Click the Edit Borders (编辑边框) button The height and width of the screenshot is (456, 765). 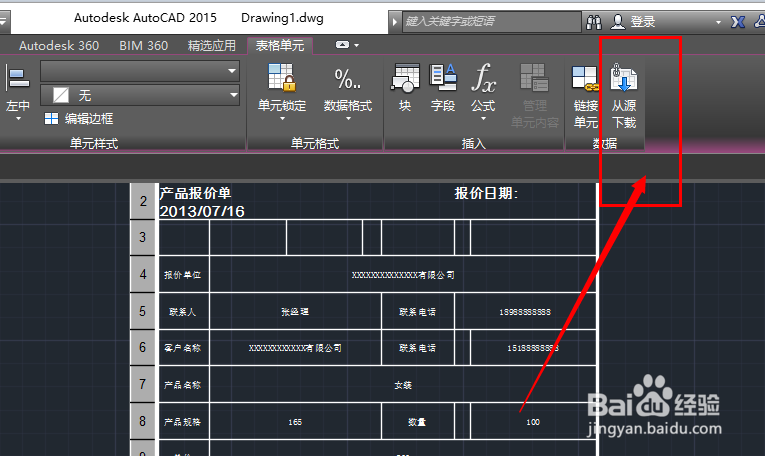pyautogui.click(x=79, y=119)
